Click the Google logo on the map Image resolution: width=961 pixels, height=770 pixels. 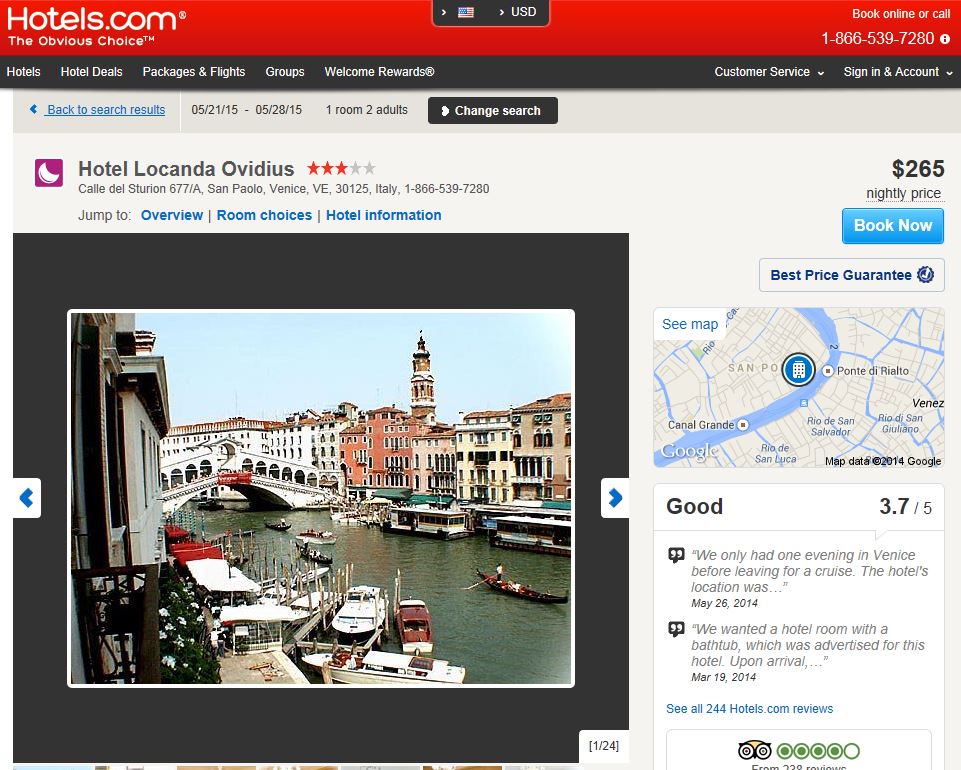pyautogui.click(x=689, y=452)
